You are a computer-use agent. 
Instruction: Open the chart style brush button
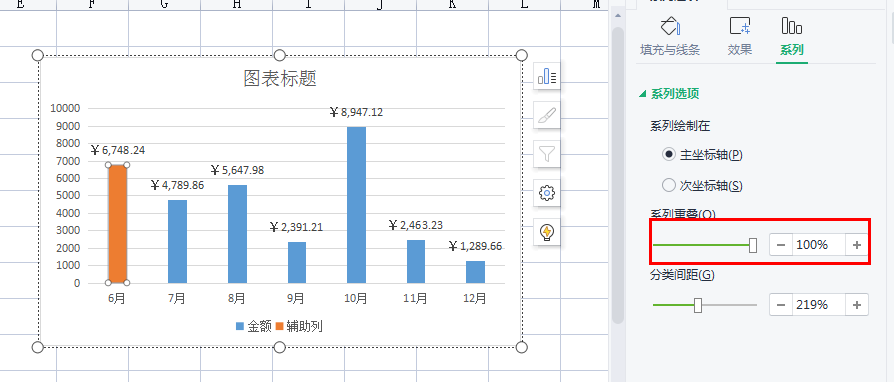[547, 115]
